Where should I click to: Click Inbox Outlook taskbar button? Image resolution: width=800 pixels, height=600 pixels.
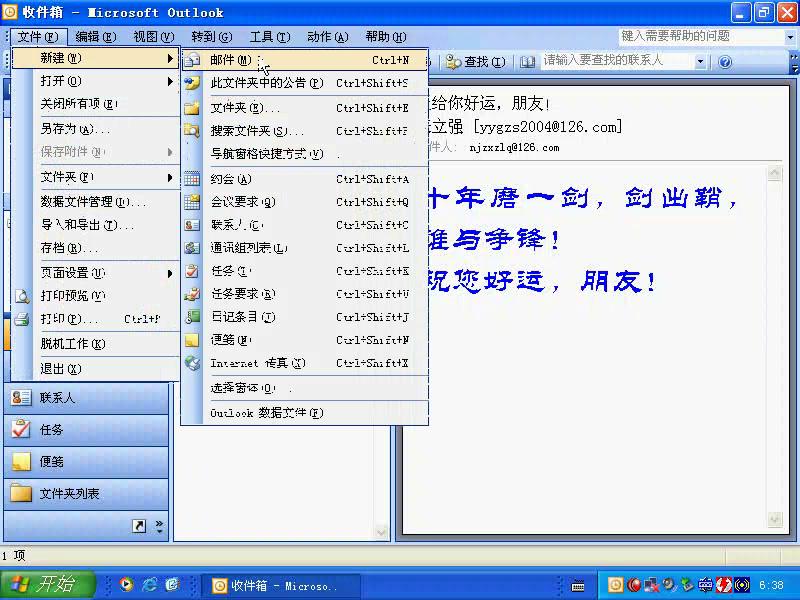[282, 586]
